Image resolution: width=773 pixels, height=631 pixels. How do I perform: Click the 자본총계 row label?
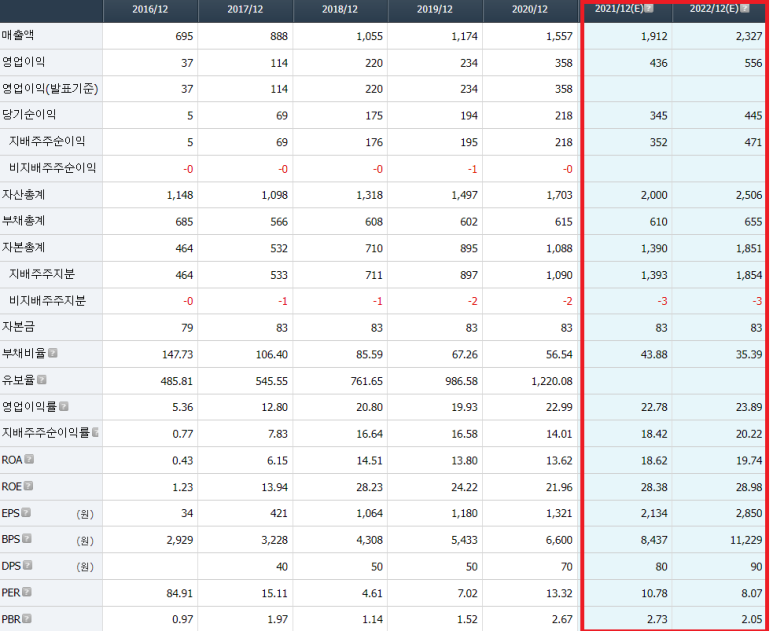click(23, 247)
